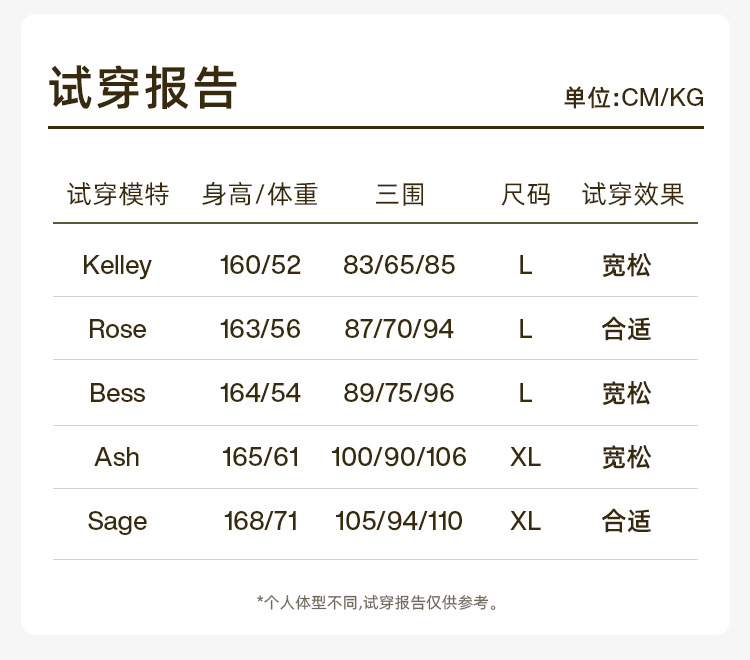The height and width of the screenshot is (660, 750).
Task: Select the model name Ash
Action: [x=117, y=457]
